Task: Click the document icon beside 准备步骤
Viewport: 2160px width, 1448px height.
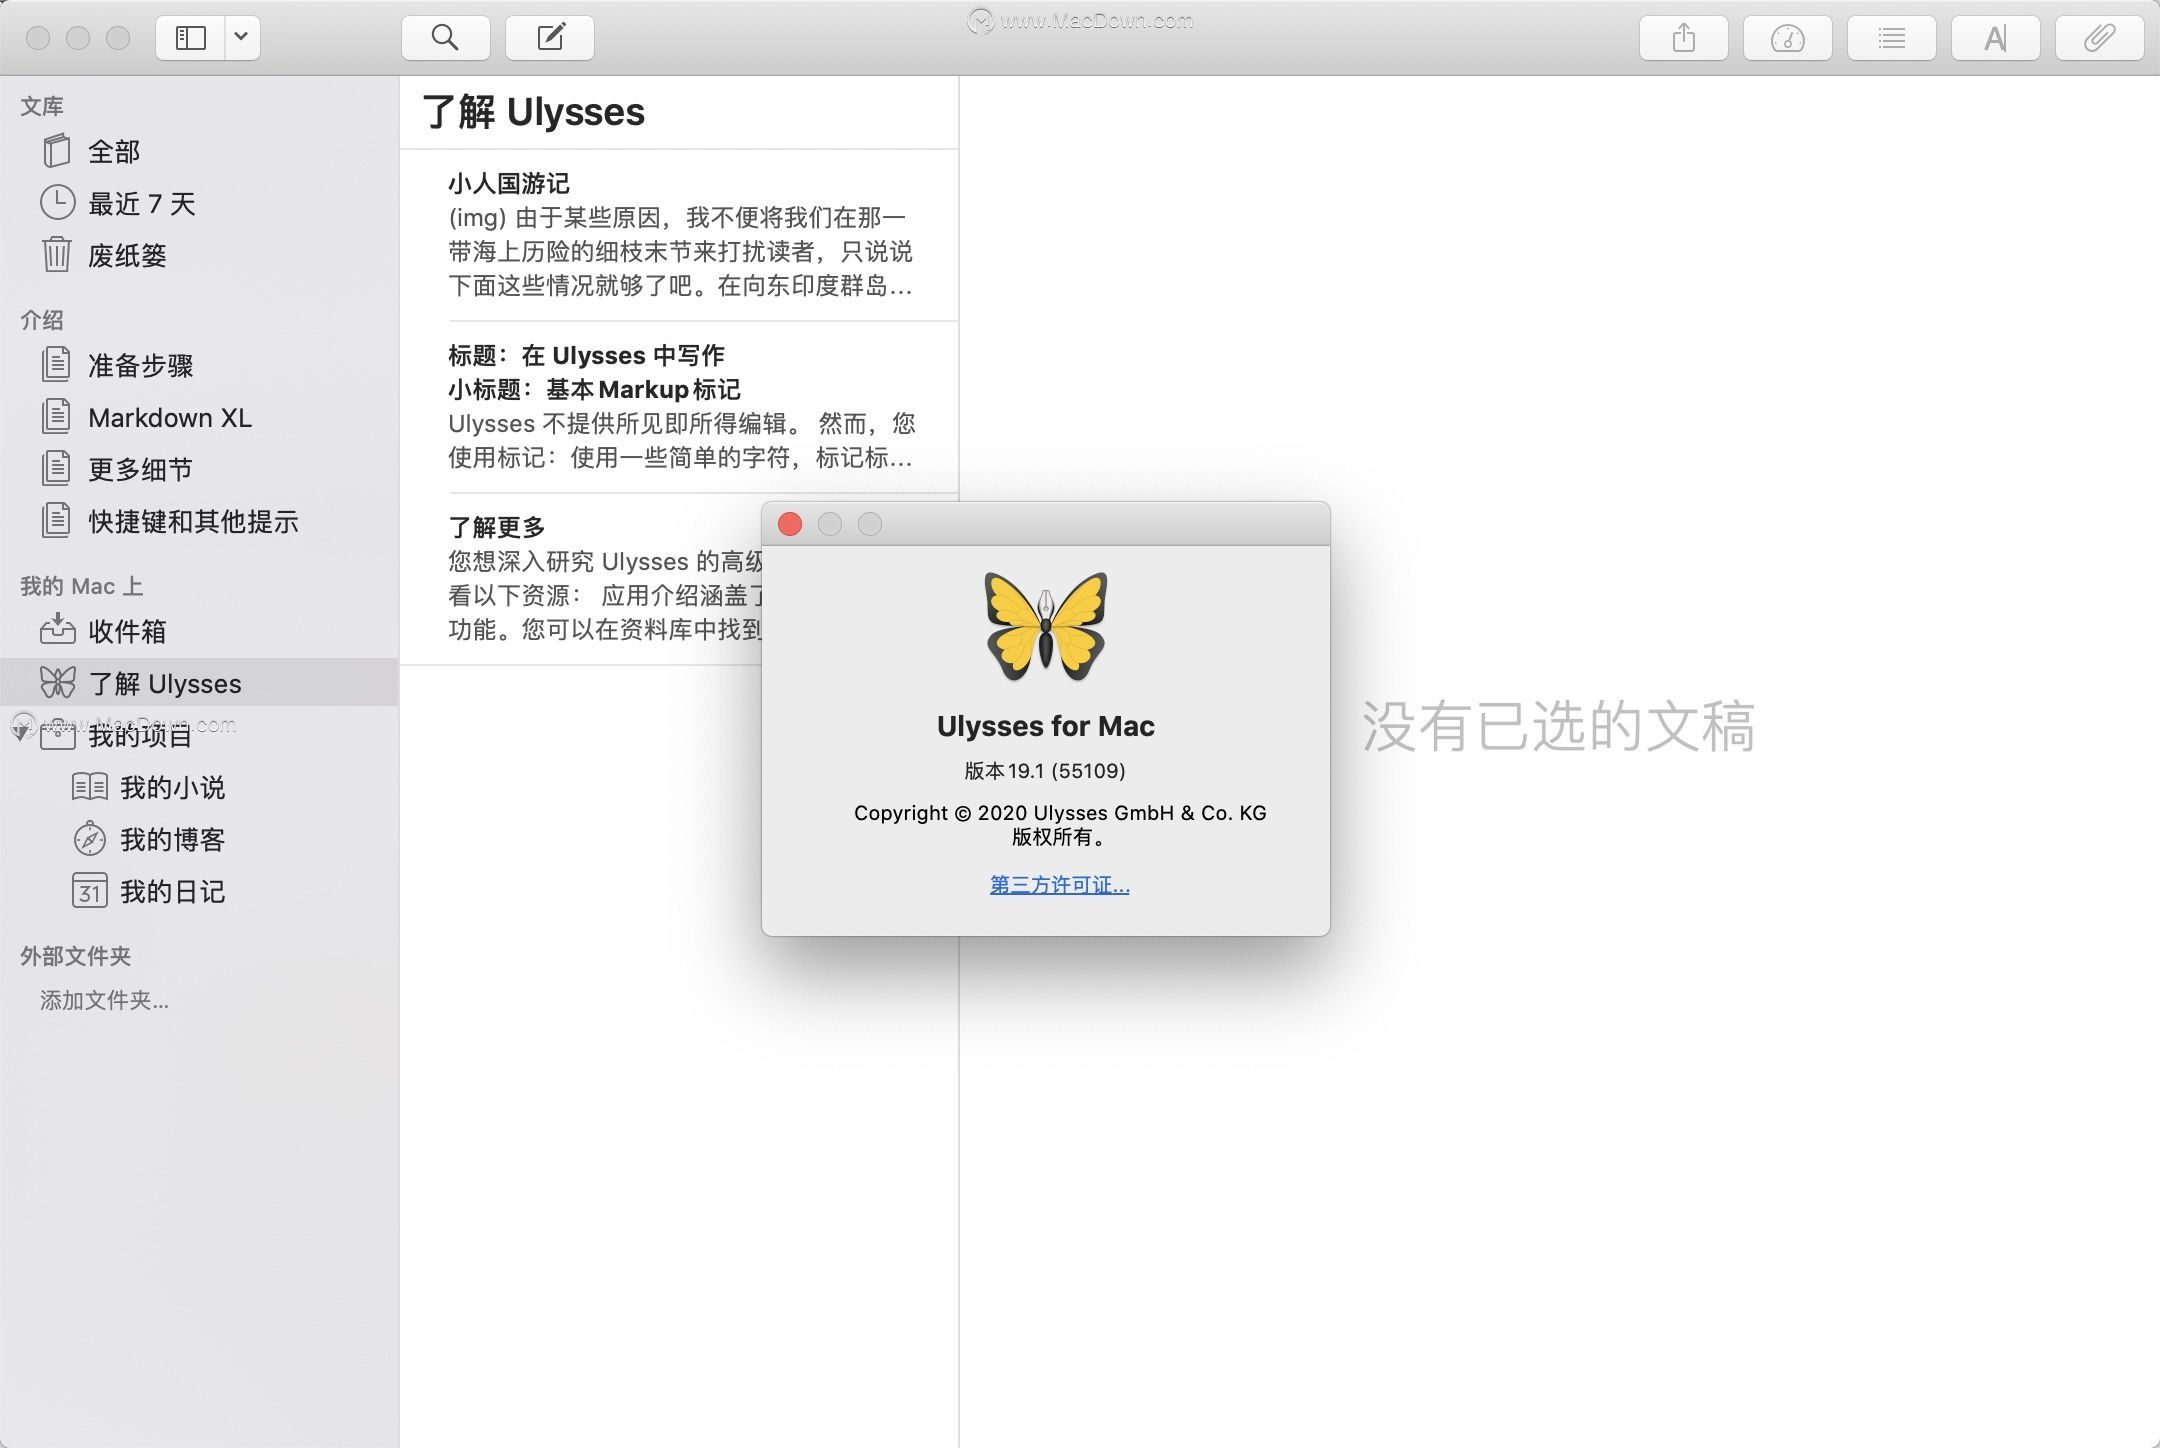Action: click(x=57, y=364)
